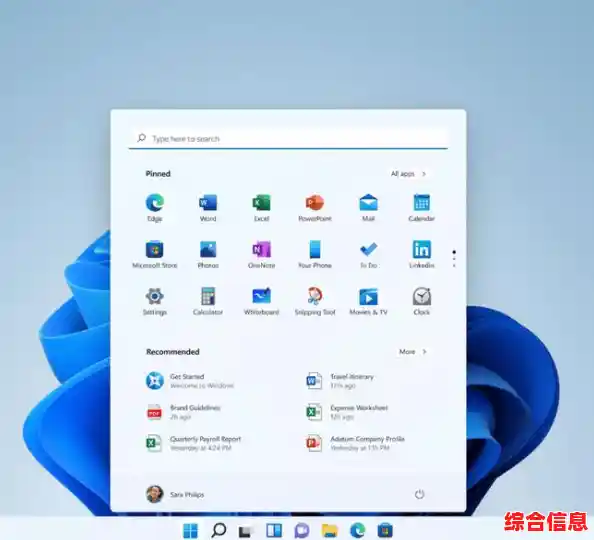Launch Microsoft Store from pinned apps
Screen dimensions: 594x540
point(155,255)
